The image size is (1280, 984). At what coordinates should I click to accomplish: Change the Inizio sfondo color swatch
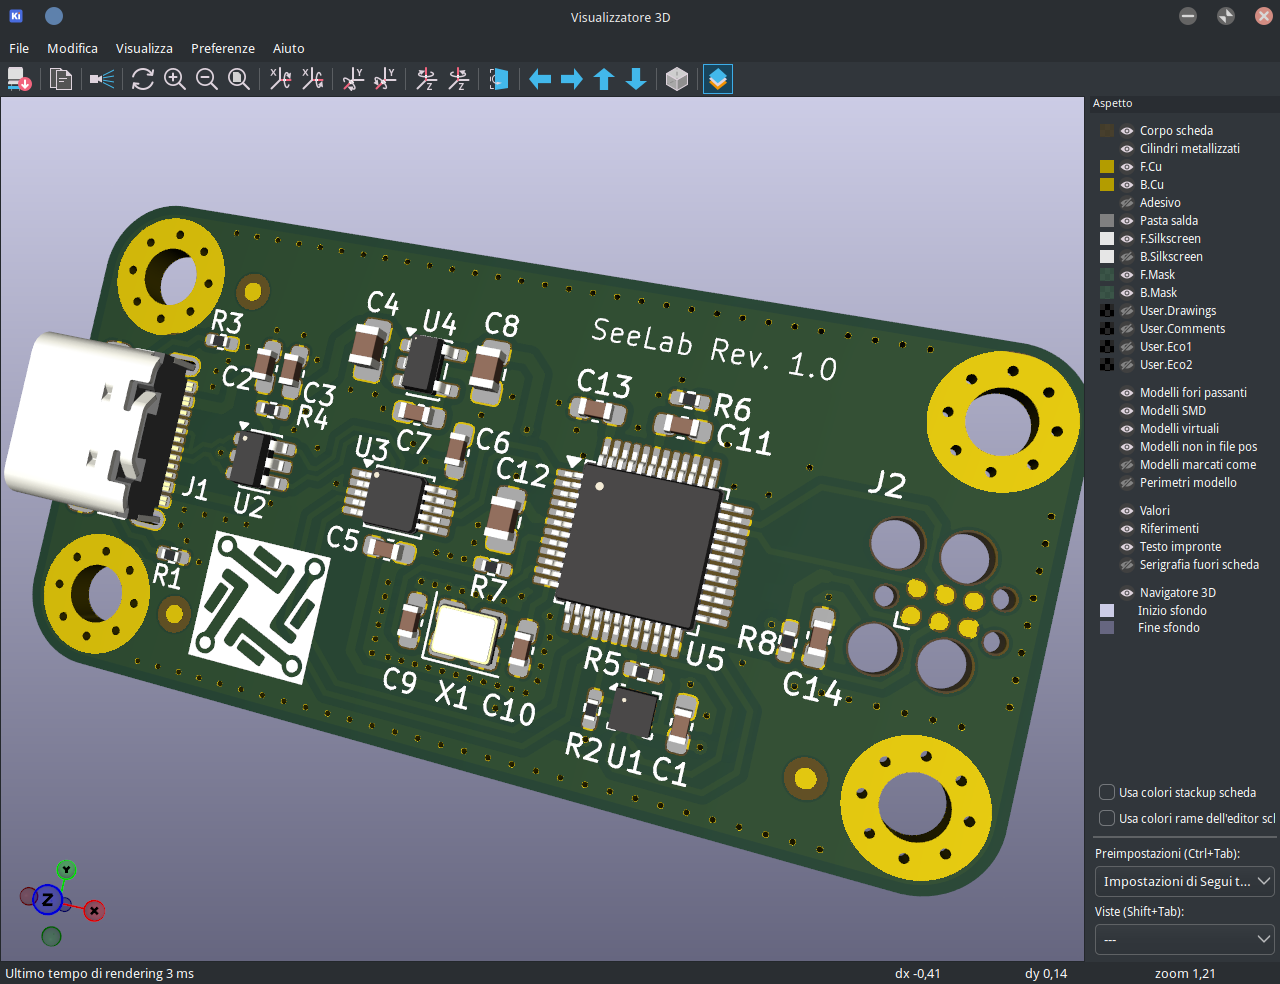(x=1107, y=610)
